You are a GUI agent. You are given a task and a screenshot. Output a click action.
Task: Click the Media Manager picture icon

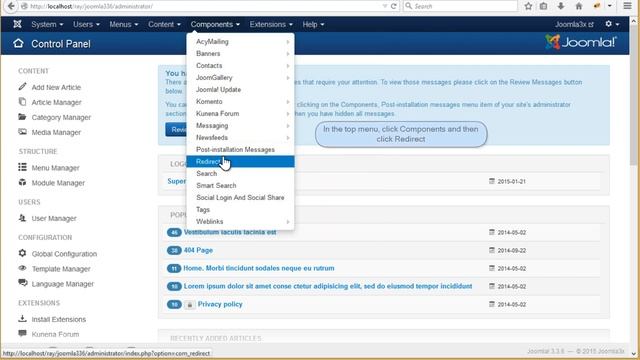click(x=22, y=132)
